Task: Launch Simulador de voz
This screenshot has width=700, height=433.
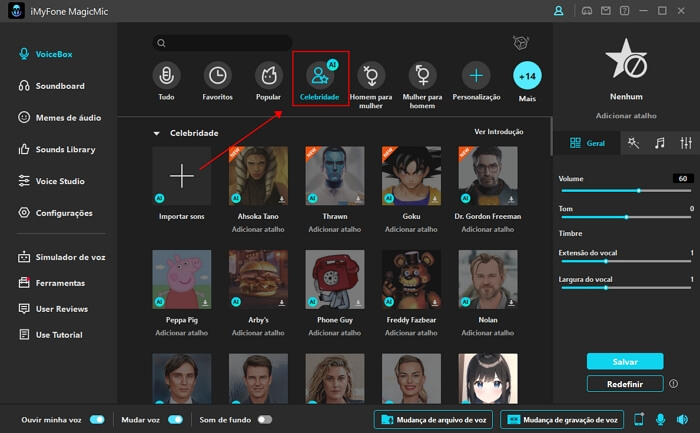Action: 62,257
